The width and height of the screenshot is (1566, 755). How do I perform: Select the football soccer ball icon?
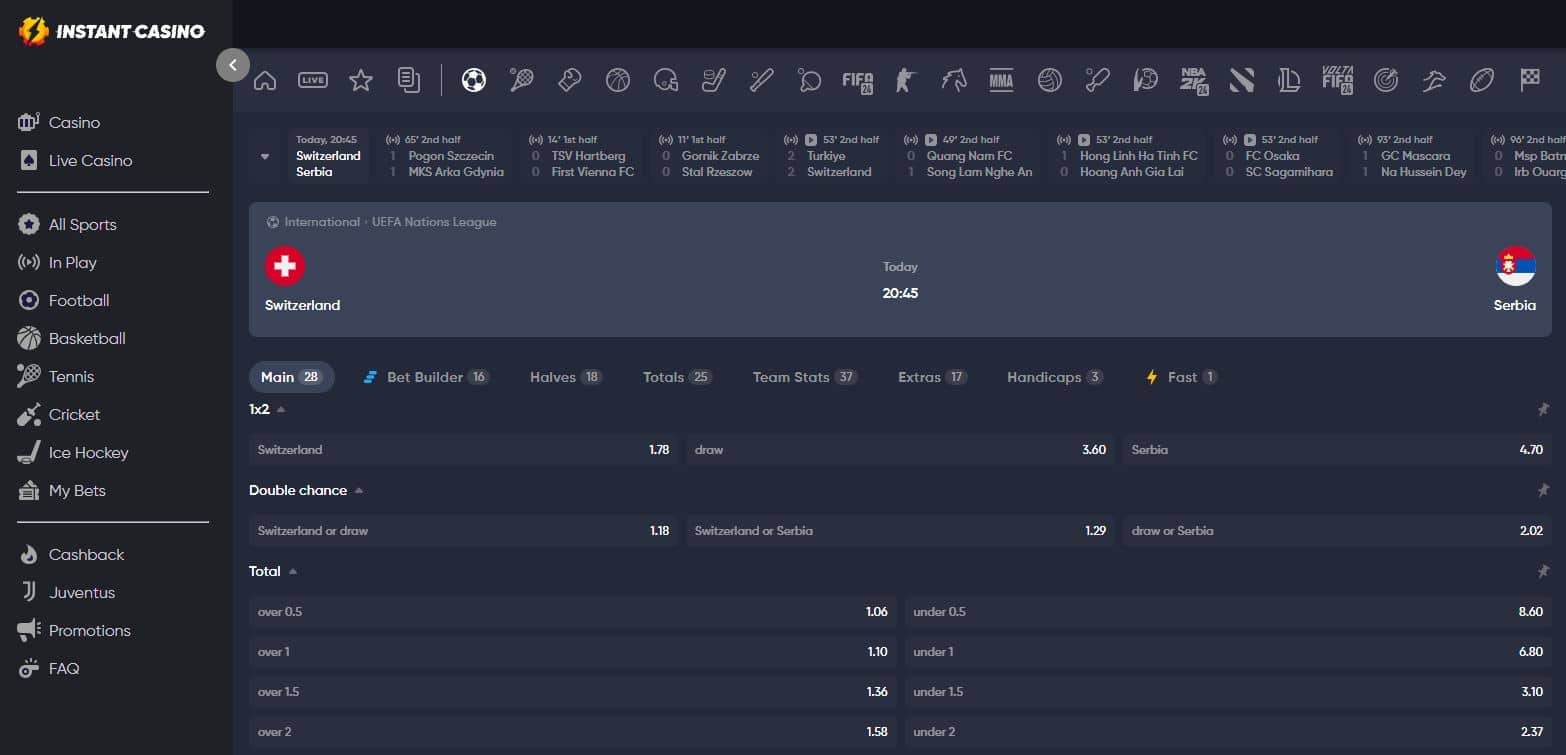pyautogui.click(x=474, y=80)
